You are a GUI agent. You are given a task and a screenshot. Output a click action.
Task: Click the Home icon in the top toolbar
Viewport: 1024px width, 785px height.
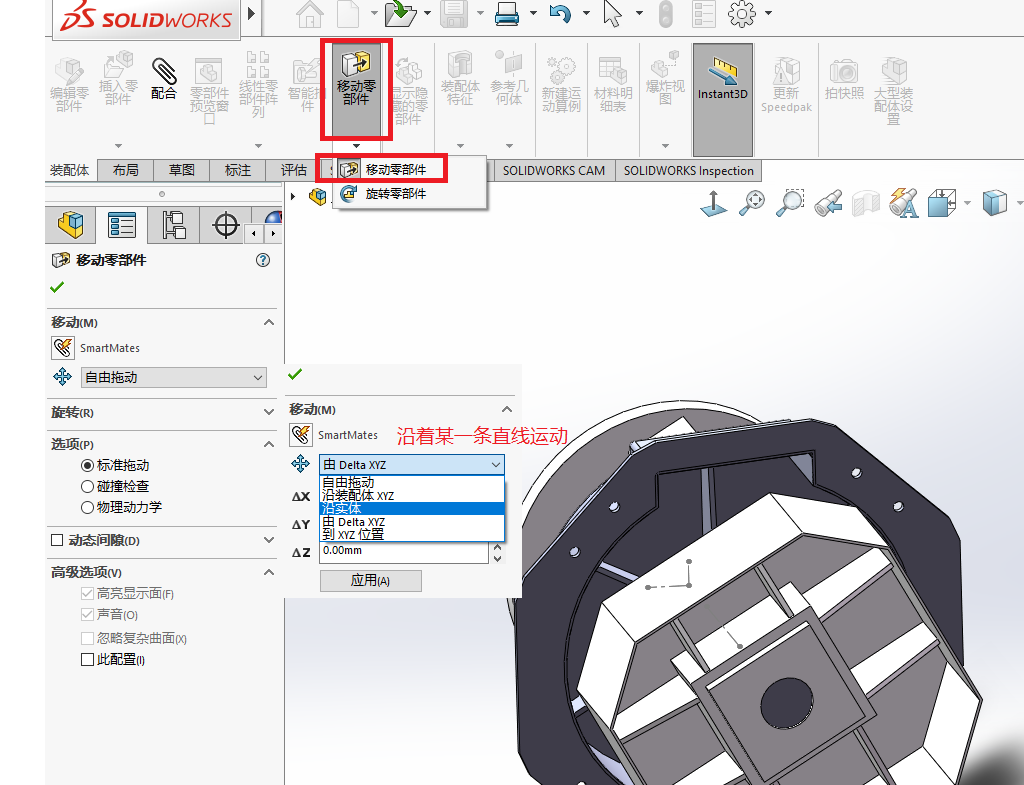(310, 14)
